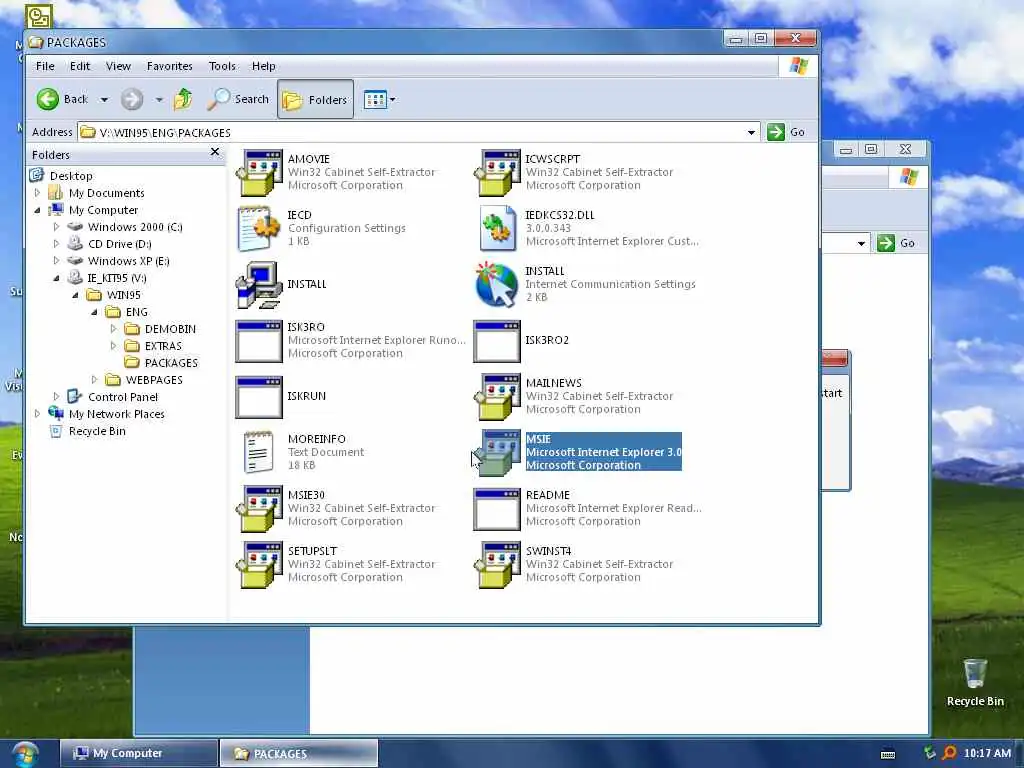Close the Folders side pane
Image resolution: width=1024 pixels, height=768 pixels.
click(x=215, y=152)
